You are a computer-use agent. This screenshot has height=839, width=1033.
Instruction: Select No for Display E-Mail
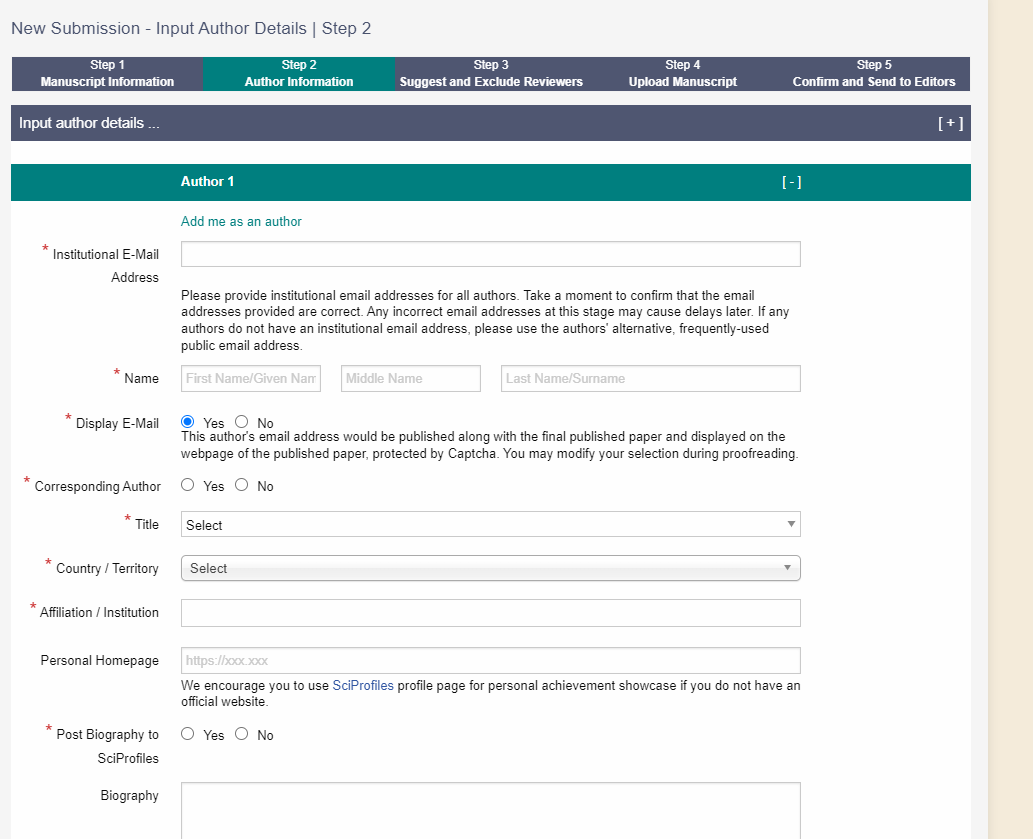click(242, 423)
